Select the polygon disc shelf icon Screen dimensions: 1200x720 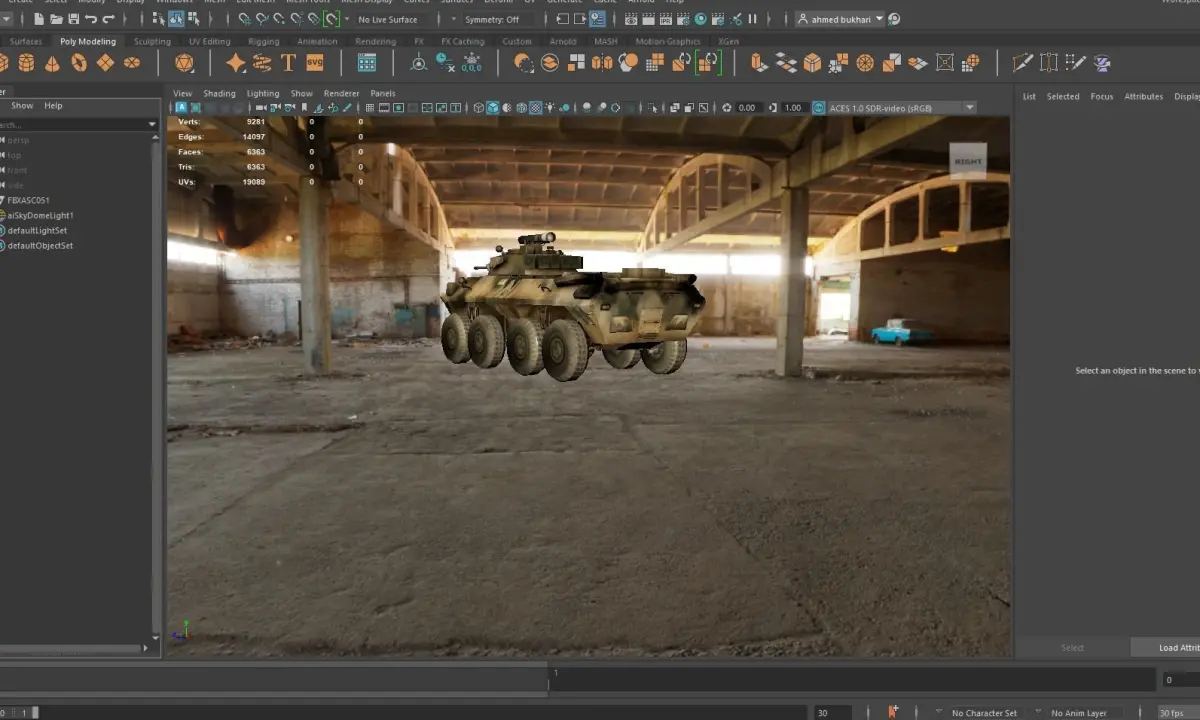(x=131, y=63)
